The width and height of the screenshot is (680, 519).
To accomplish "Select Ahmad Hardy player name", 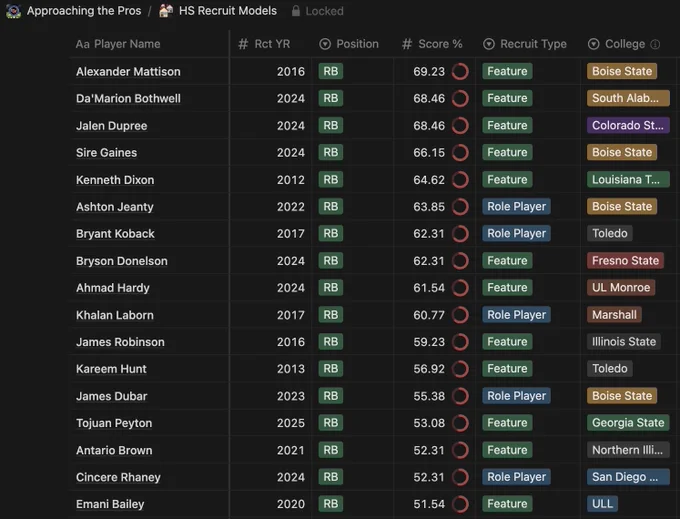I will pos(113,288).
